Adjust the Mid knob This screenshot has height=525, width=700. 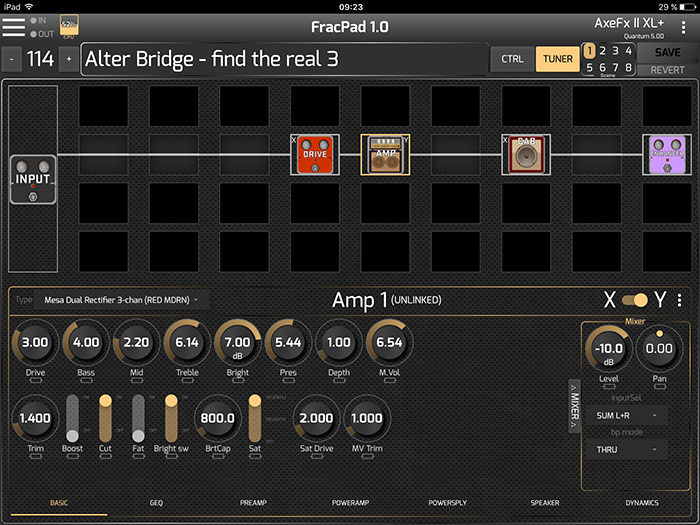(137, 342)
